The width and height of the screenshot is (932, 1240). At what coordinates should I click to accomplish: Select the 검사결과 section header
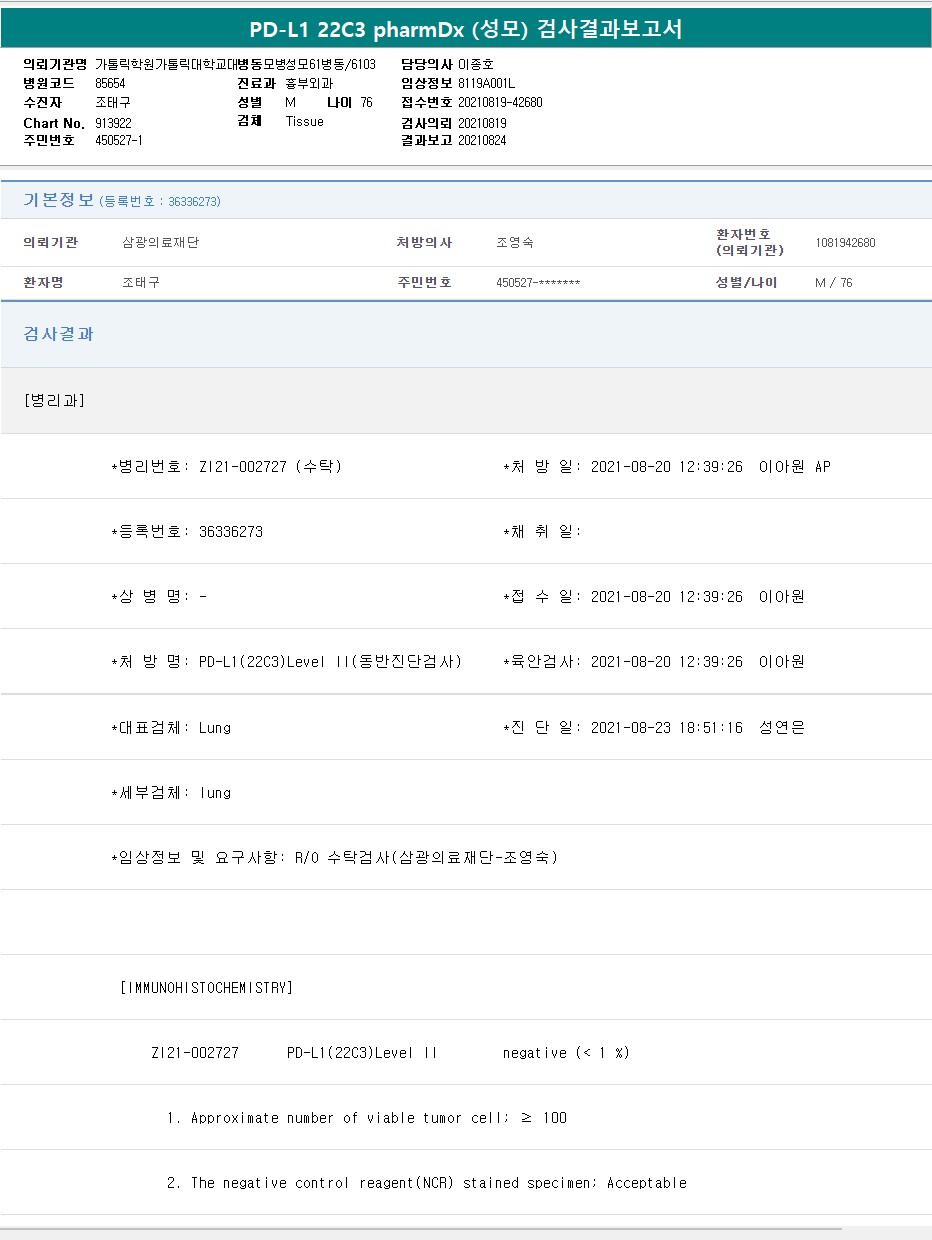click(x=58, y=334)
